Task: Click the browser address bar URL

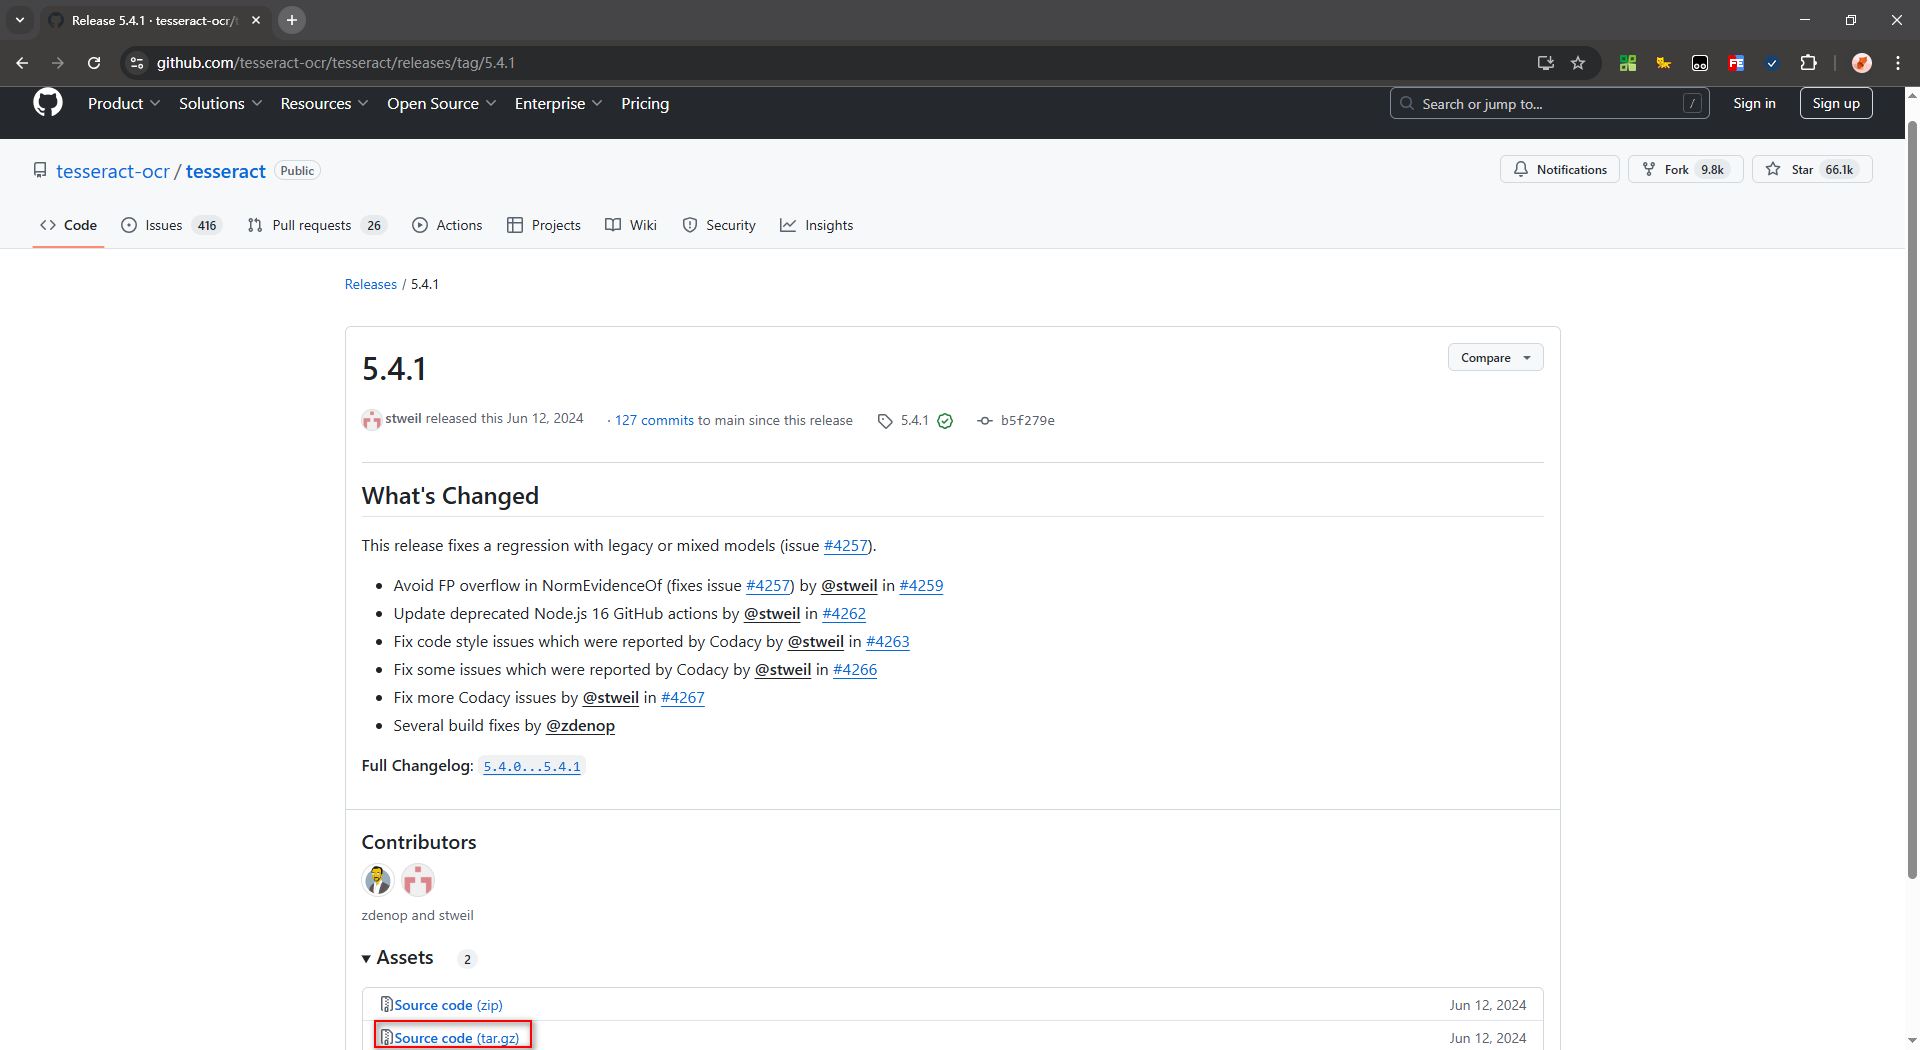Action: [335, 63]
